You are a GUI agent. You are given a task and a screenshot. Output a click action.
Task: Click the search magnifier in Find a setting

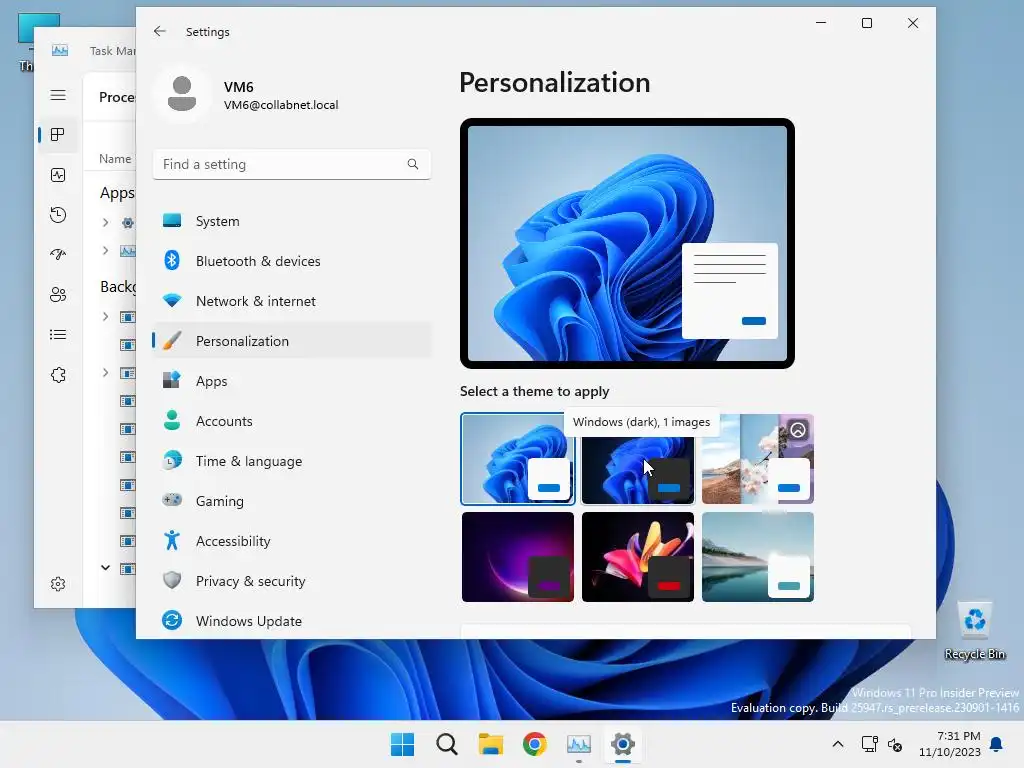413,164
